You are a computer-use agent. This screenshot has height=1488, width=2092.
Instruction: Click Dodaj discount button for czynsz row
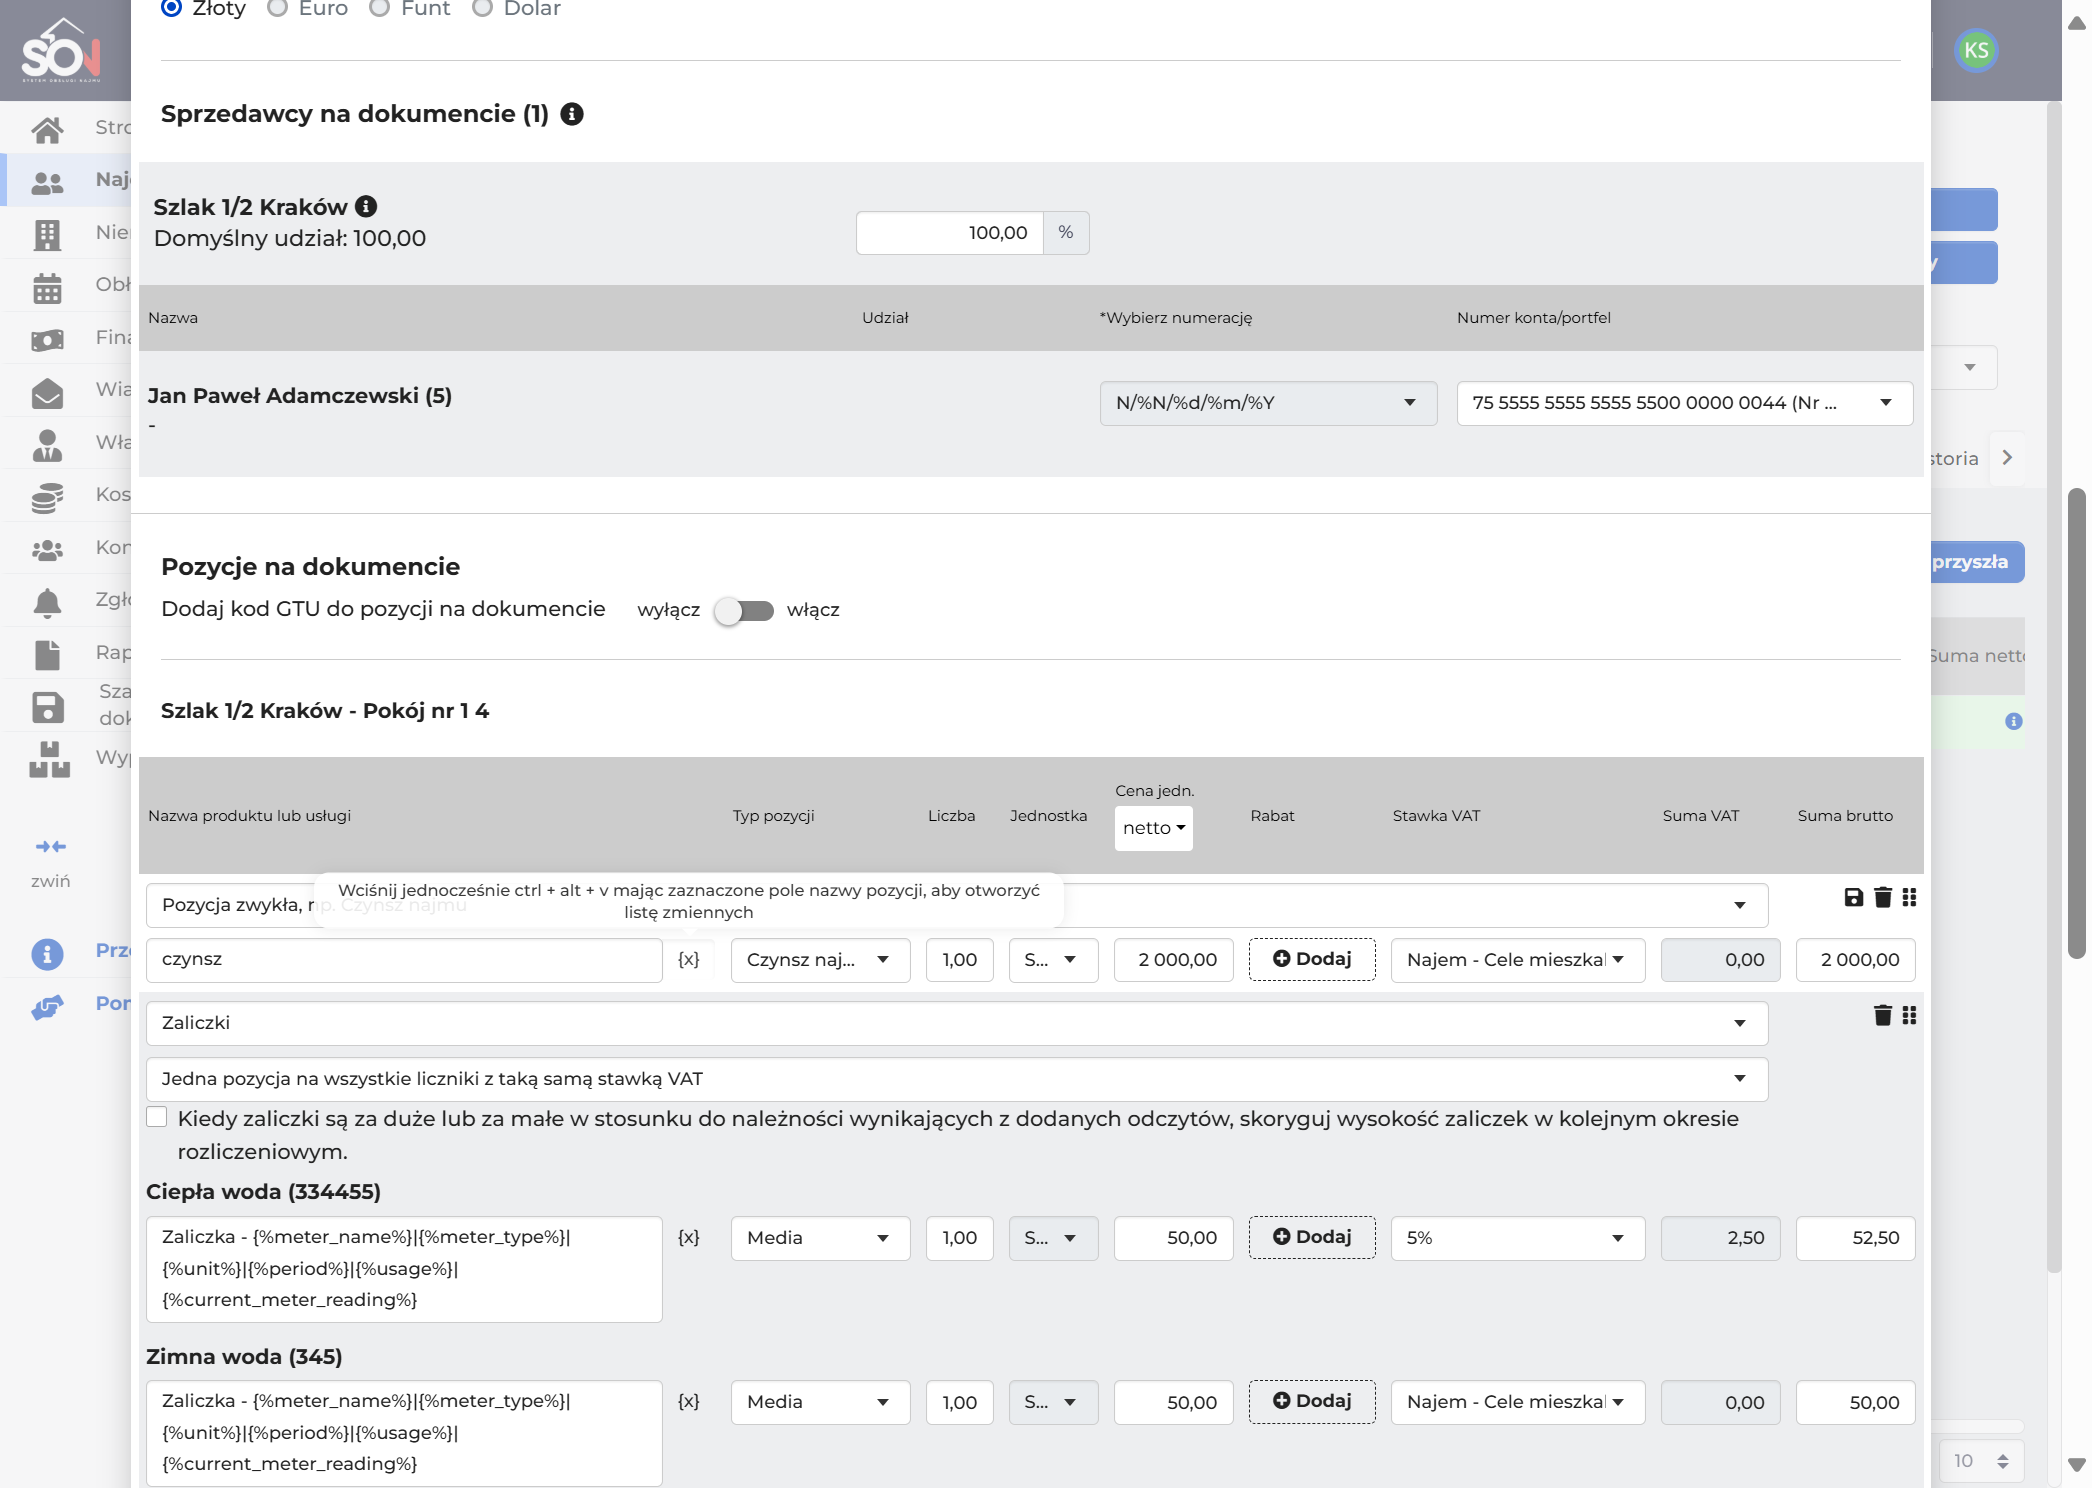[1312, 959]
